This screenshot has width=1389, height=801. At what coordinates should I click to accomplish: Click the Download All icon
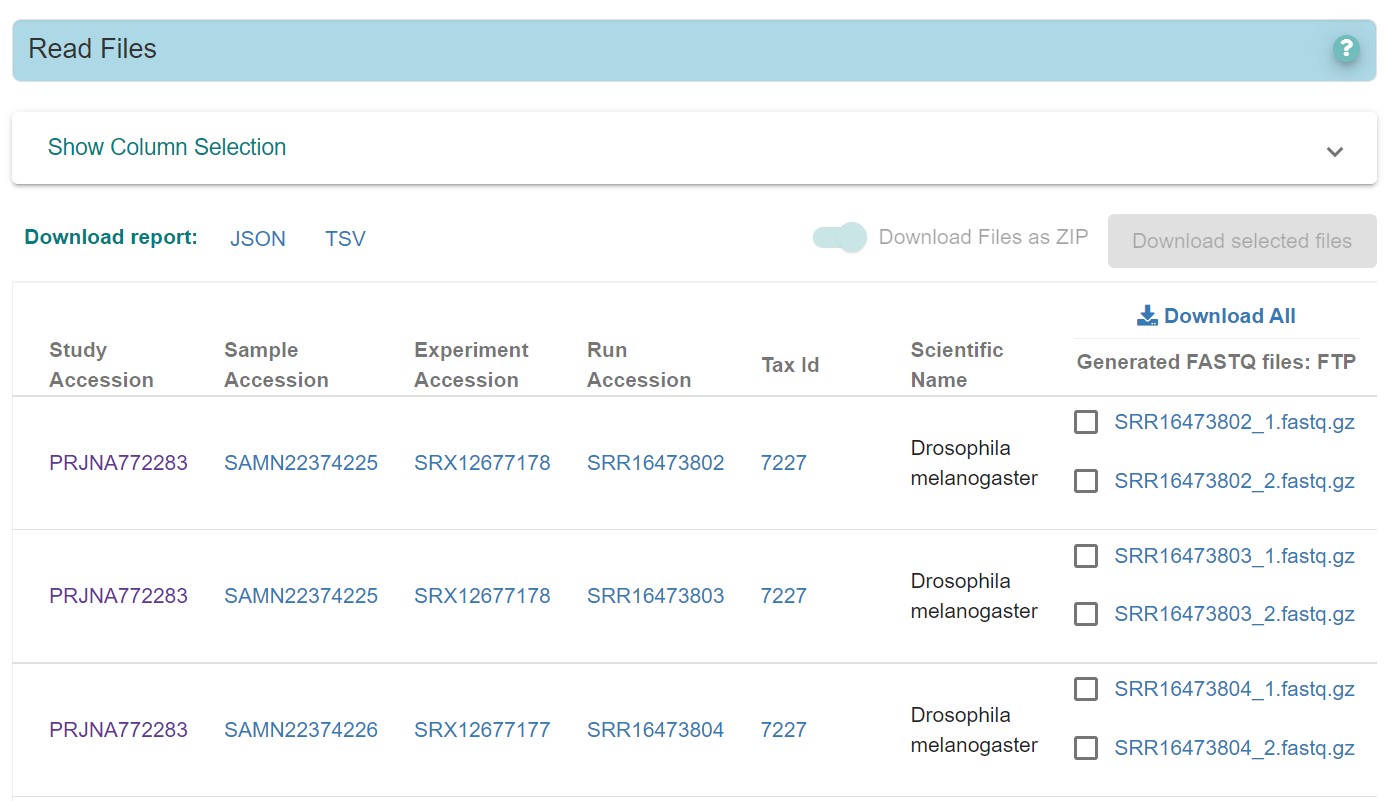point(1147,316)
